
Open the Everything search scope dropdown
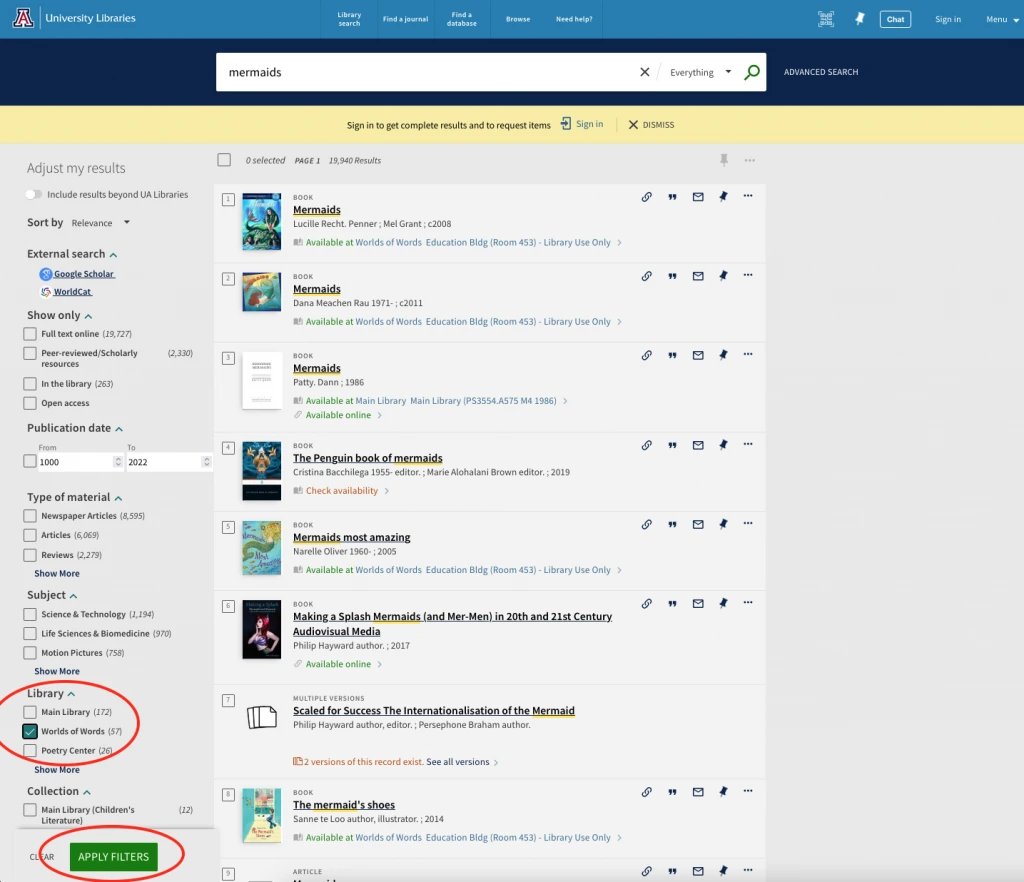(700, 72)
